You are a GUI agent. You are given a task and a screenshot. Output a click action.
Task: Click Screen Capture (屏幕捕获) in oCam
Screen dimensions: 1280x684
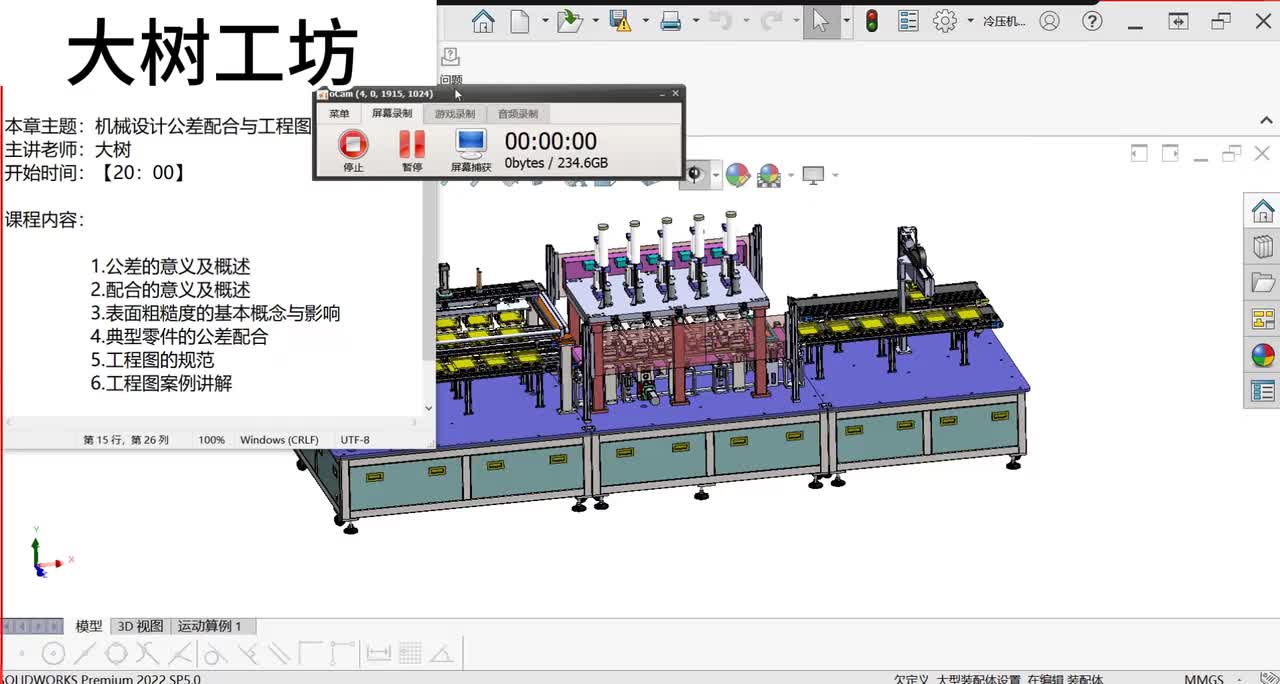coord(471,151)
